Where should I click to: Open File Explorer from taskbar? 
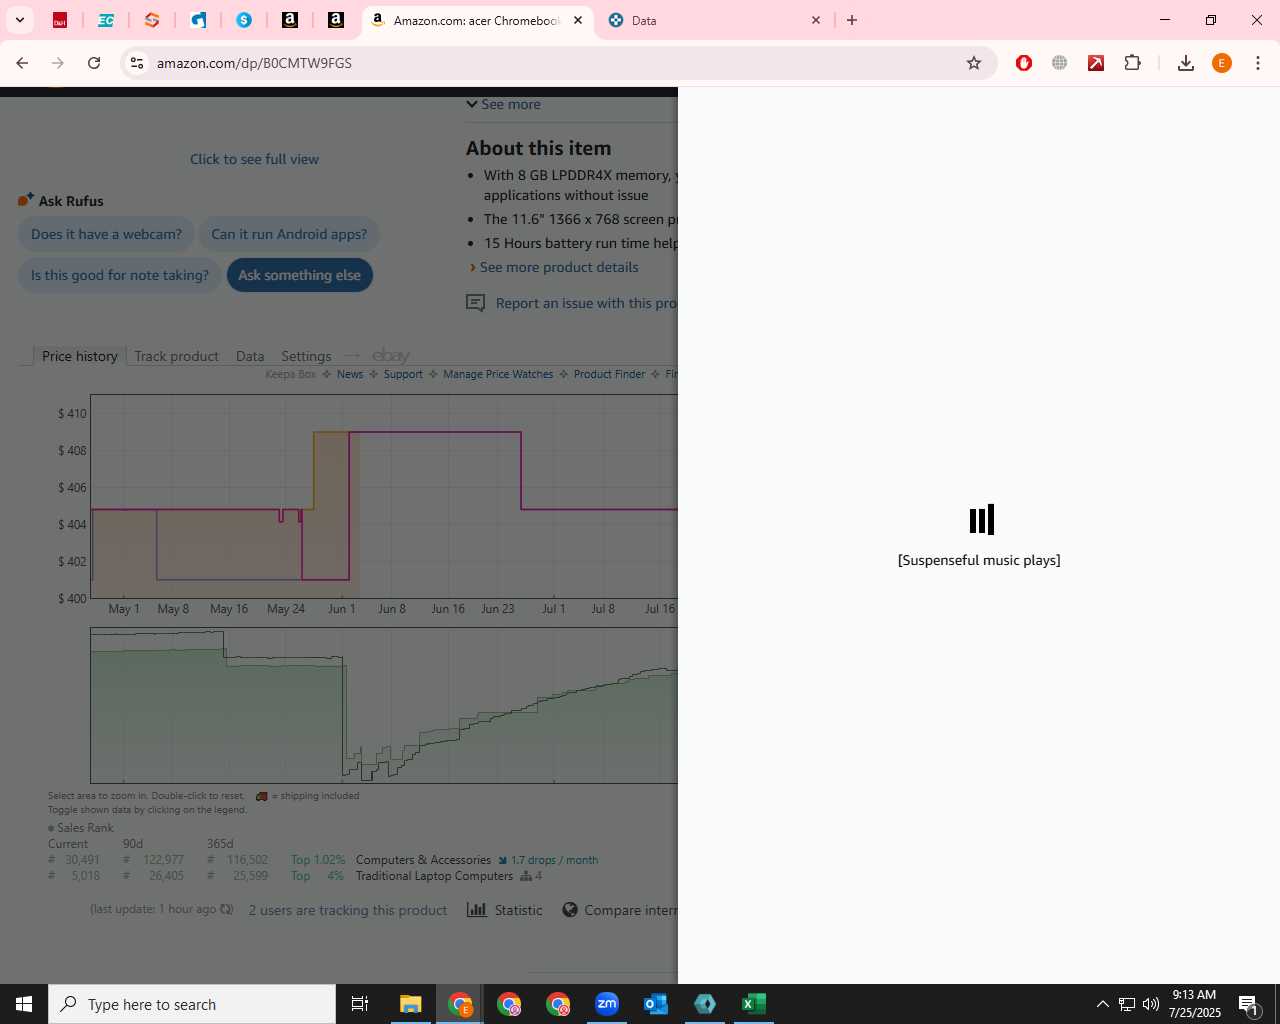pyautogui.click(x=411, y=1004)
